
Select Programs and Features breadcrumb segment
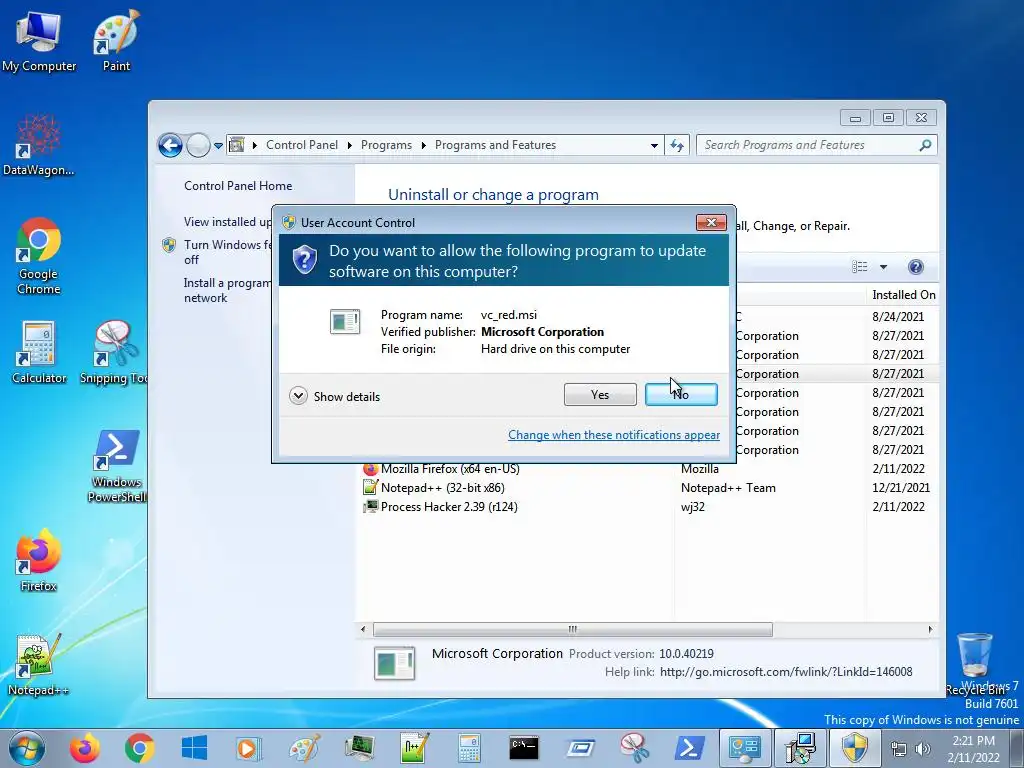[x=495, y=145]
